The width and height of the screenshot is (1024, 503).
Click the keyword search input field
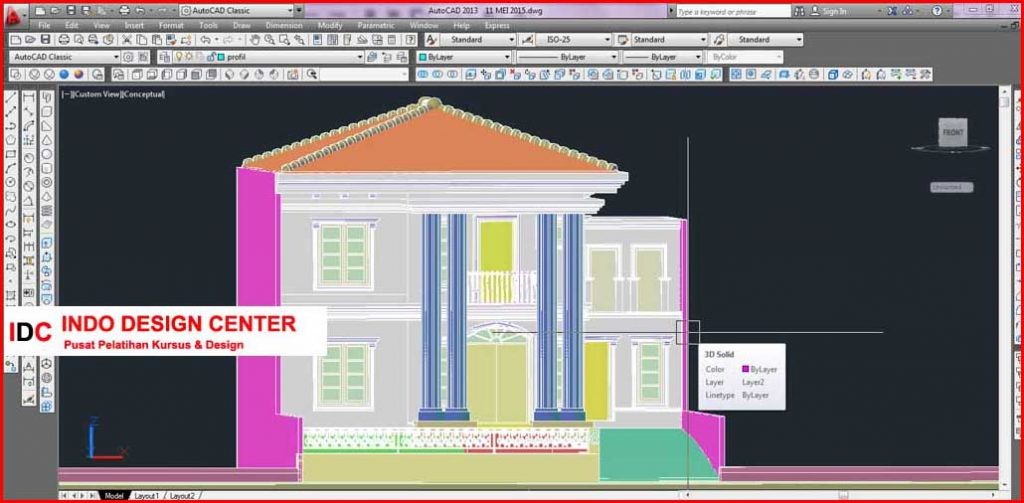coord(733,11)
